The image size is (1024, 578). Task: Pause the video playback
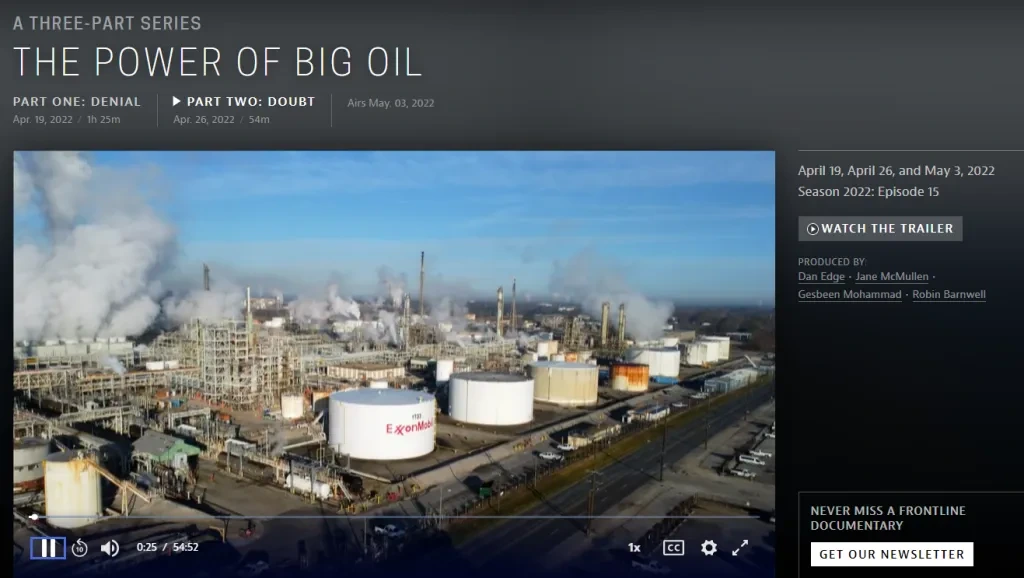point(47,548)
